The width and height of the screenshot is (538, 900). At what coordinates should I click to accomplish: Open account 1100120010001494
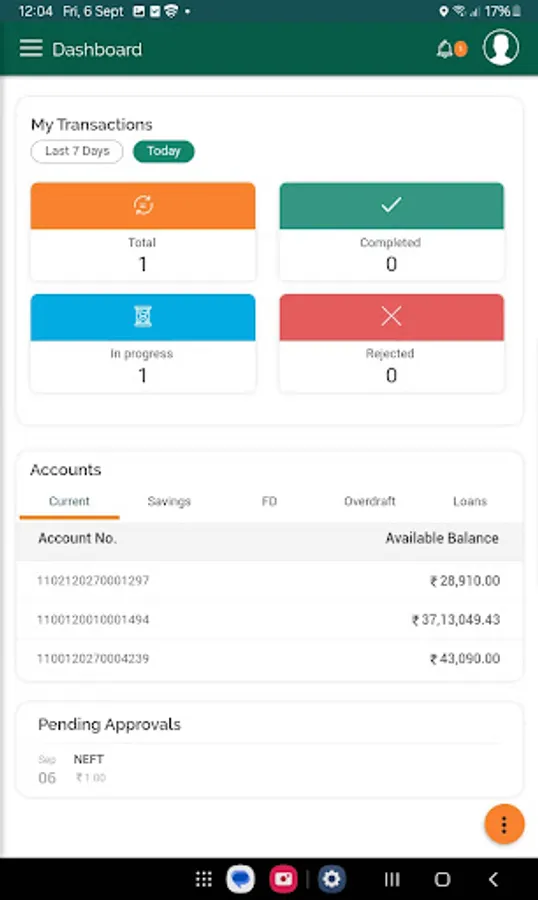[x=269, y=620]
